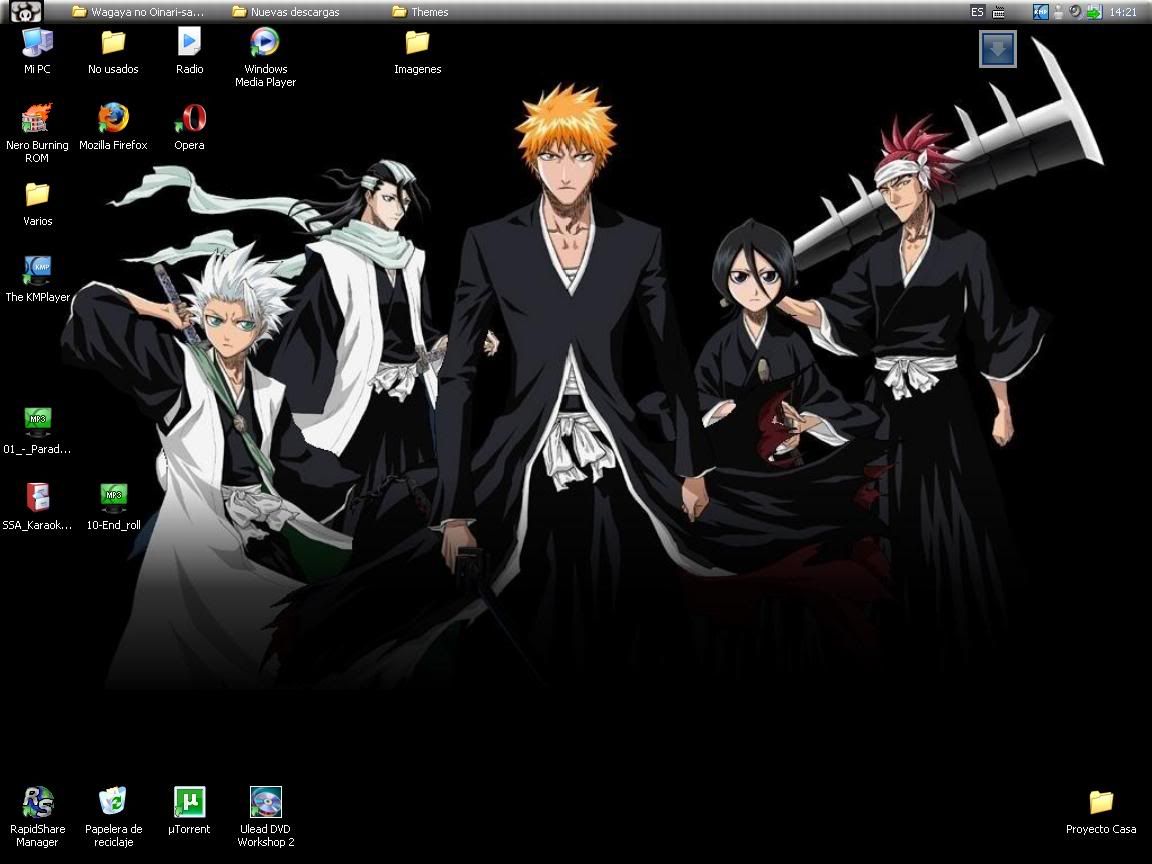Screen dimensions: 1152x864
Task: Select the 01_-_Parad... MP3 file
Action: pyautogui.click(x=37, y=431)
